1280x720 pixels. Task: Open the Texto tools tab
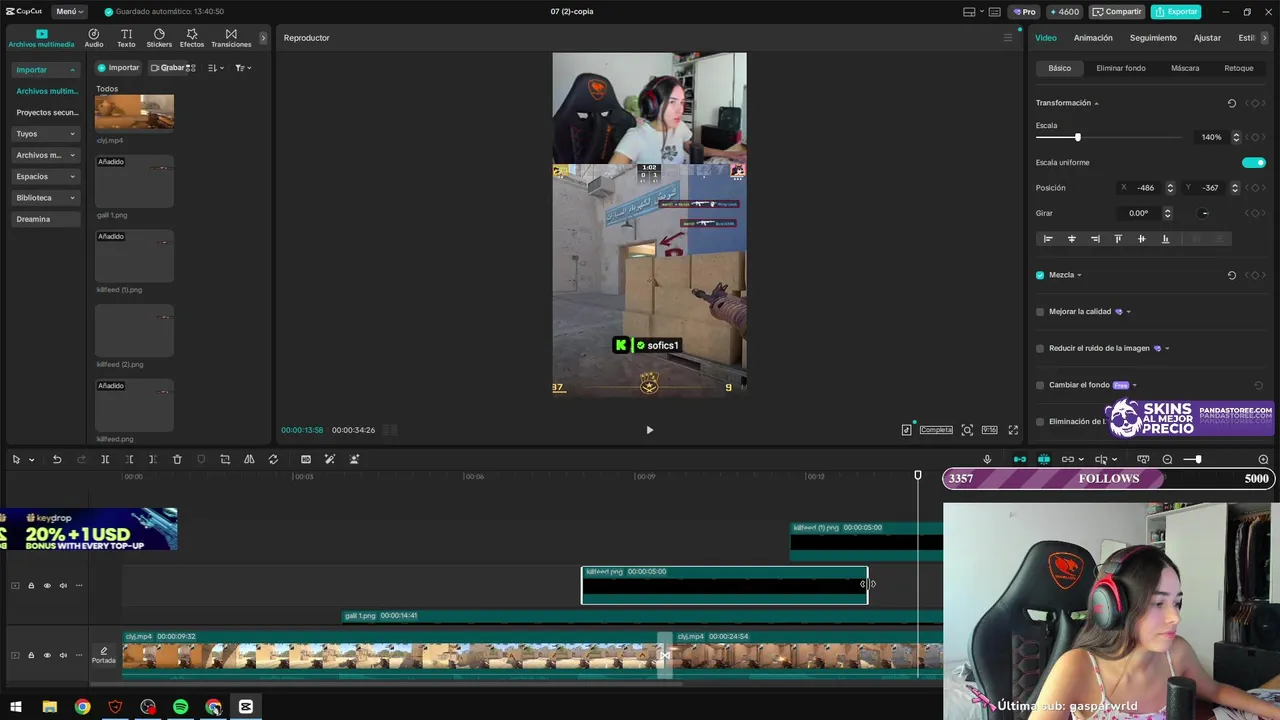tap(126, 38)
